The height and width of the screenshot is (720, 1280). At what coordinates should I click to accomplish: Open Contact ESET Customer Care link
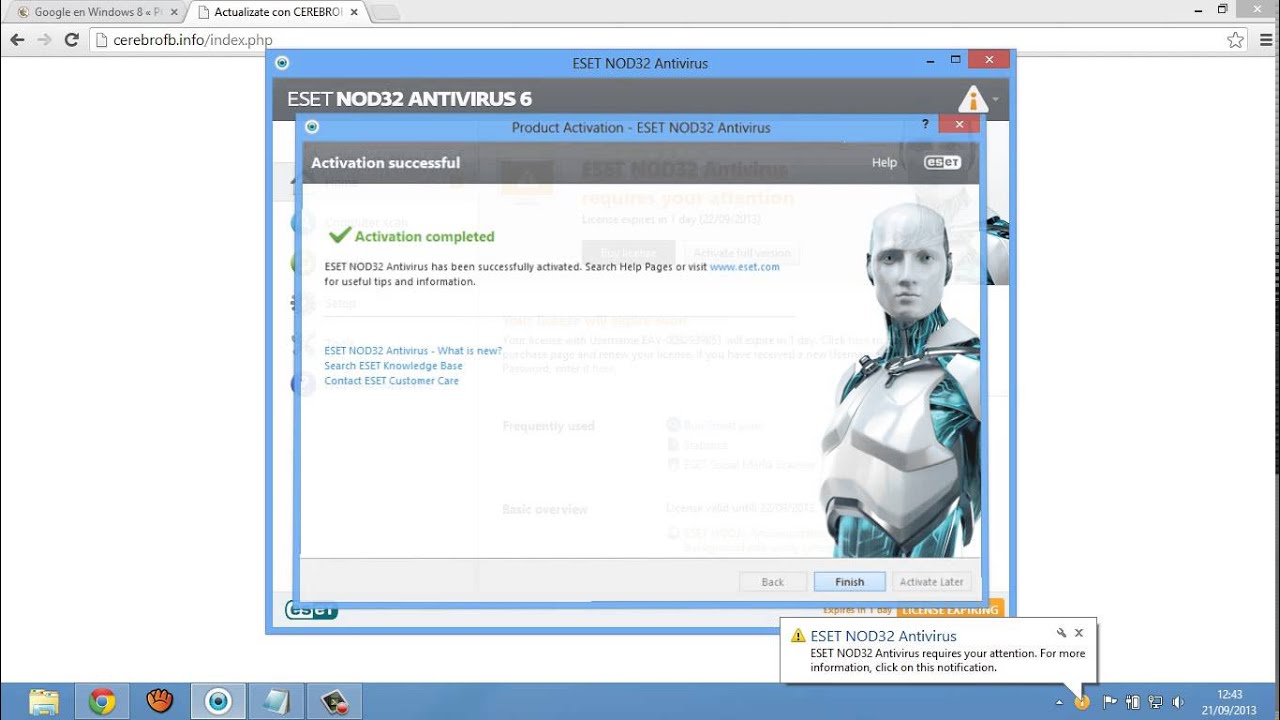(x=391, y=381)
